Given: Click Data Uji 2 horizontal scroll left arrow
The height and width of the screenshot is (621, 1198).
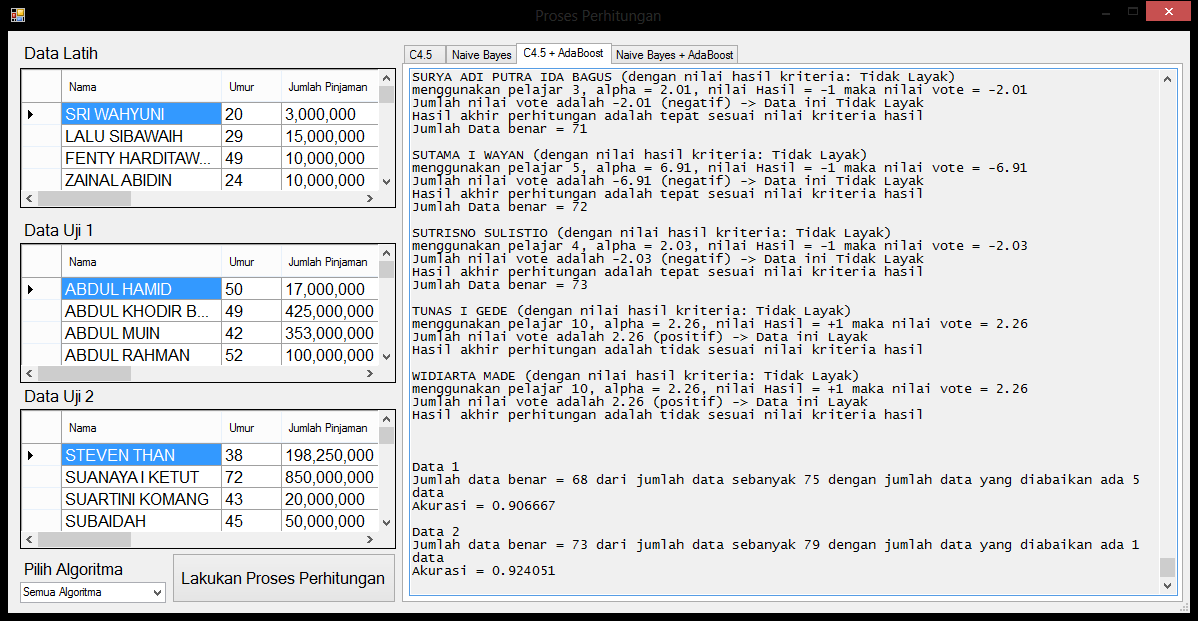Looking at the screenshot, I should (x=29, y=539).
